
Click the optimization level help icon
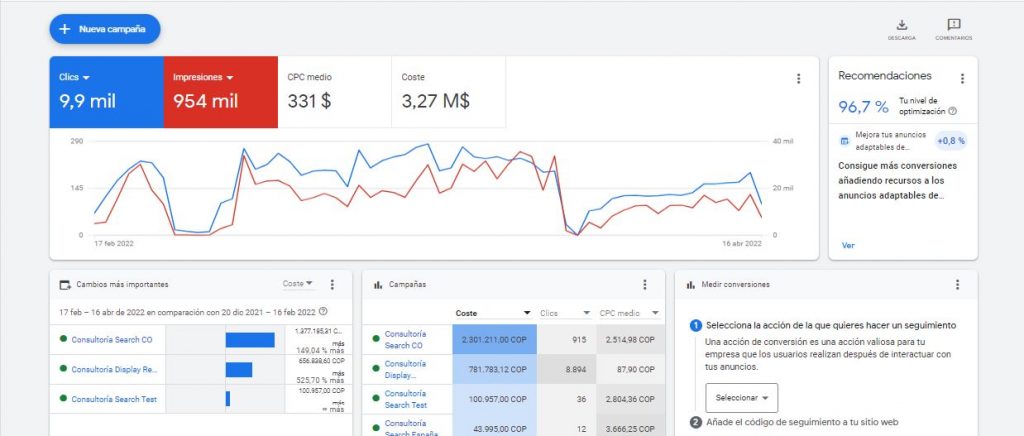(952, 112)
